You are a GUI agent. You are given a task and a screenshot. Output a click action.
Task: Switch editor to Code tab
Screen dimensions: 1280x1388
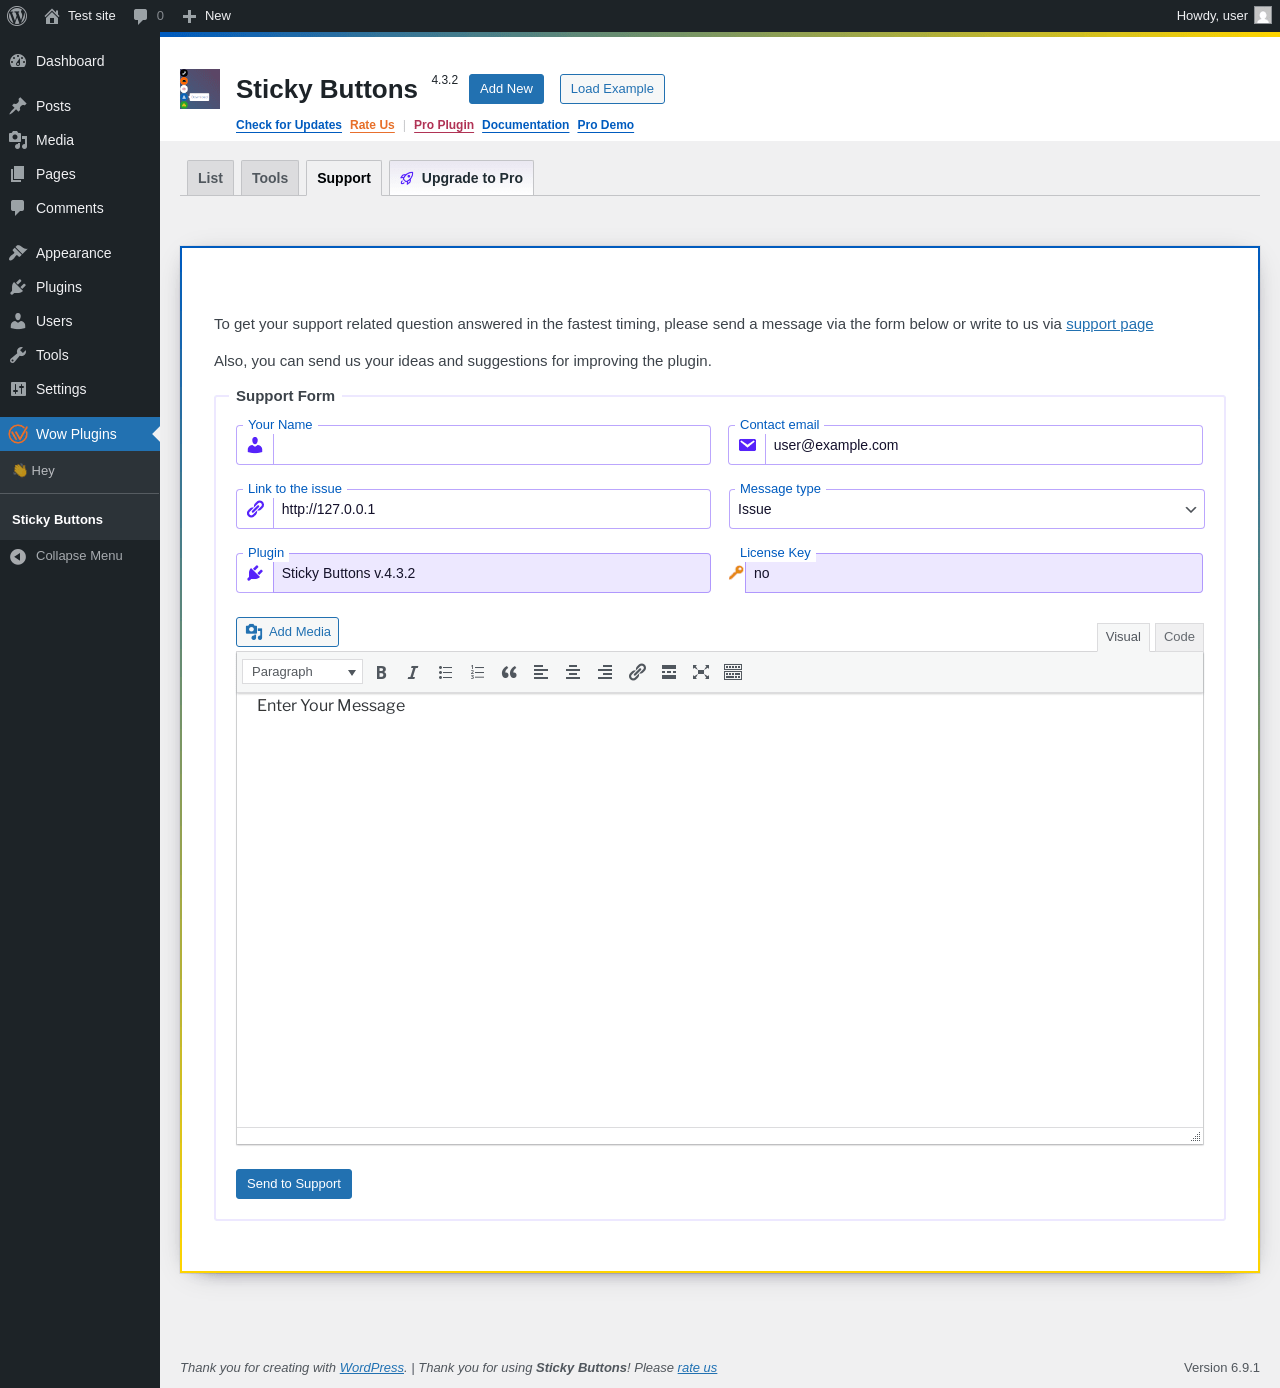1179,637
